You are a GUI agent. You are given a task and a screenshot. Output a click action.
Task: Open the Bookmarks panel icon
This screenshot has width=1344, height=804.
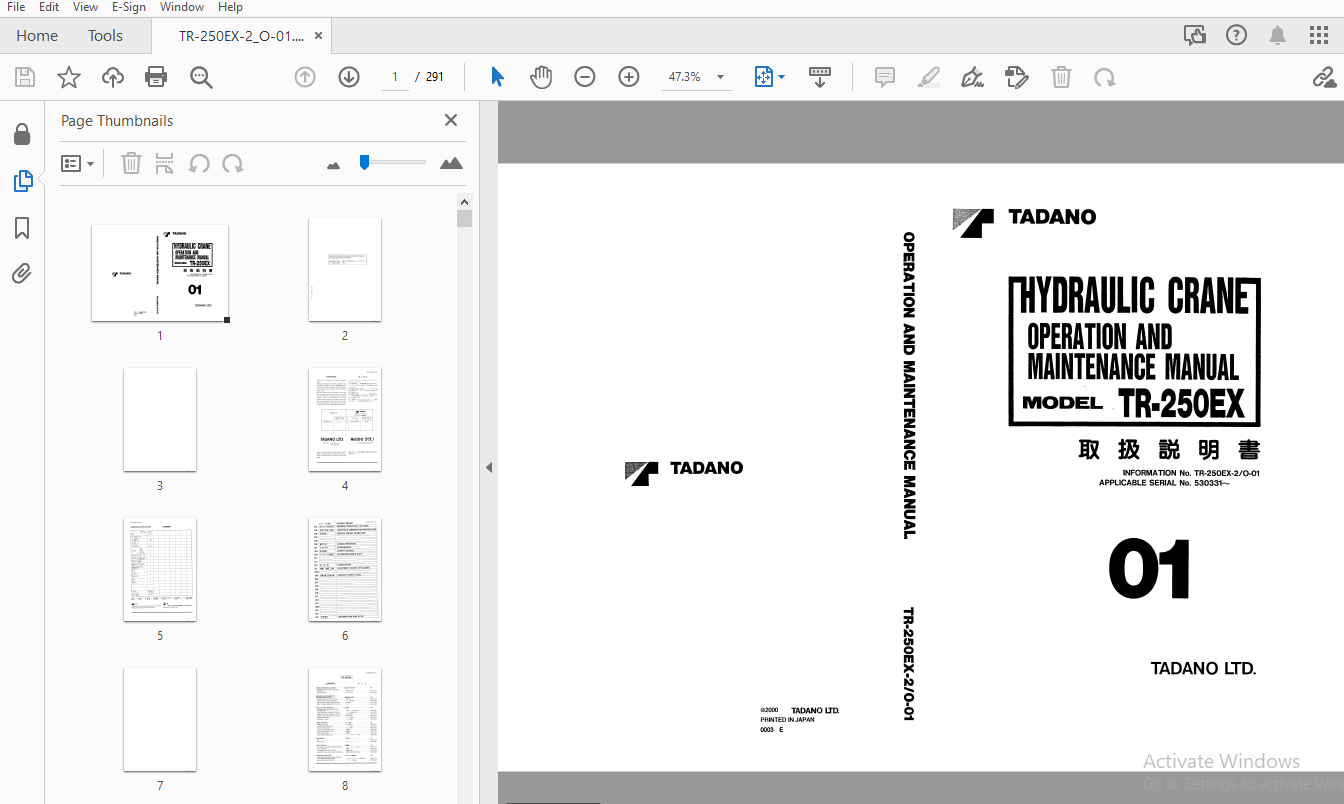pyautogui.click(x=22, y=228)
